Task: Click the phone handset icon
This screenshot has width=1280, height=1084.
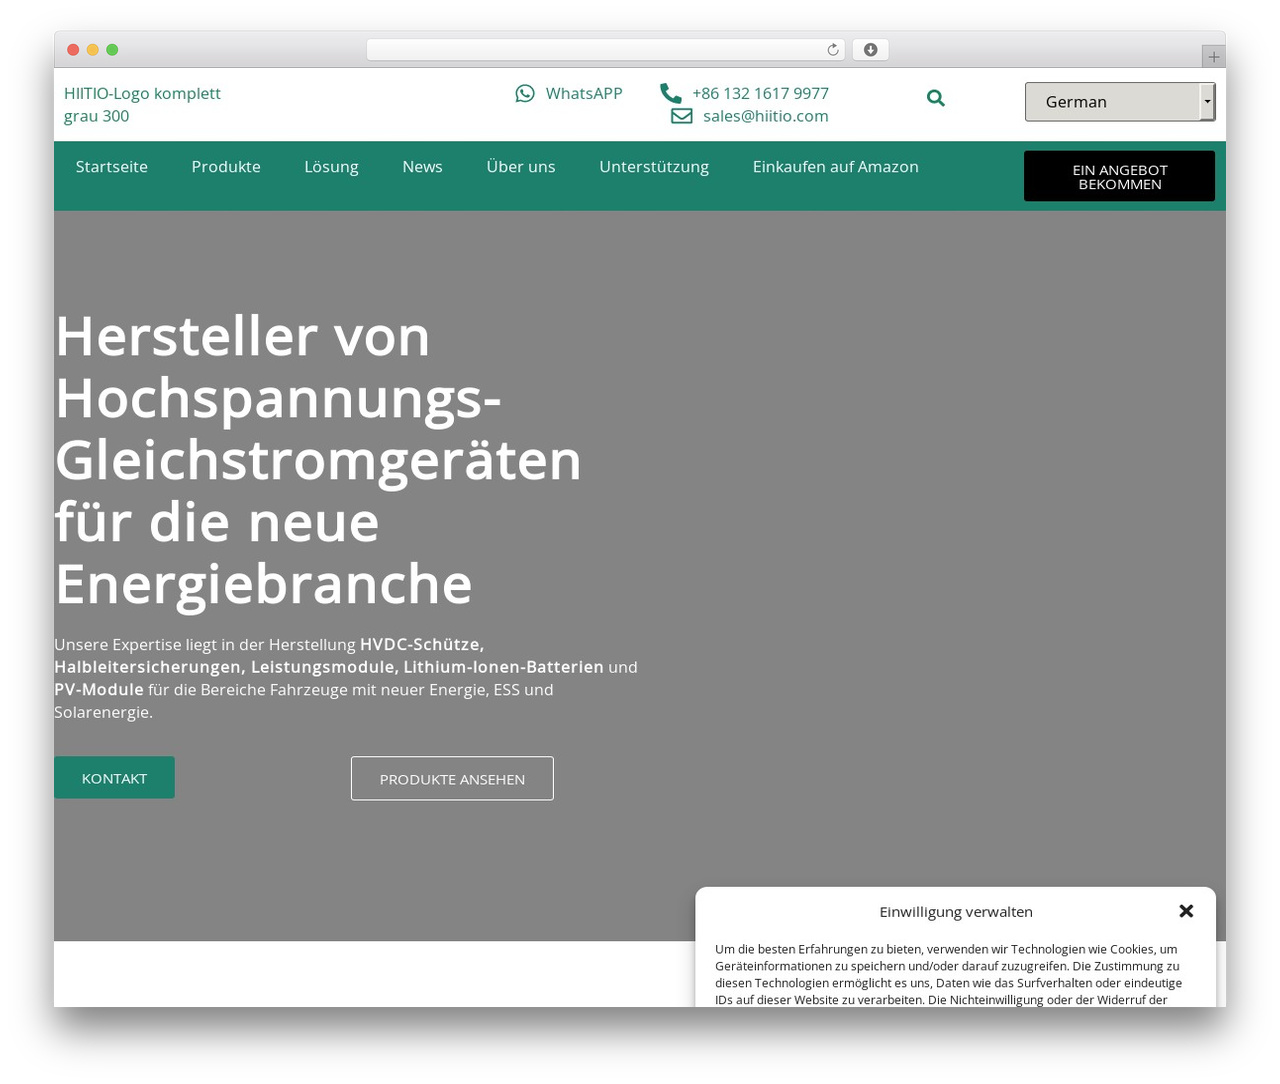Action: pos(670,93)
